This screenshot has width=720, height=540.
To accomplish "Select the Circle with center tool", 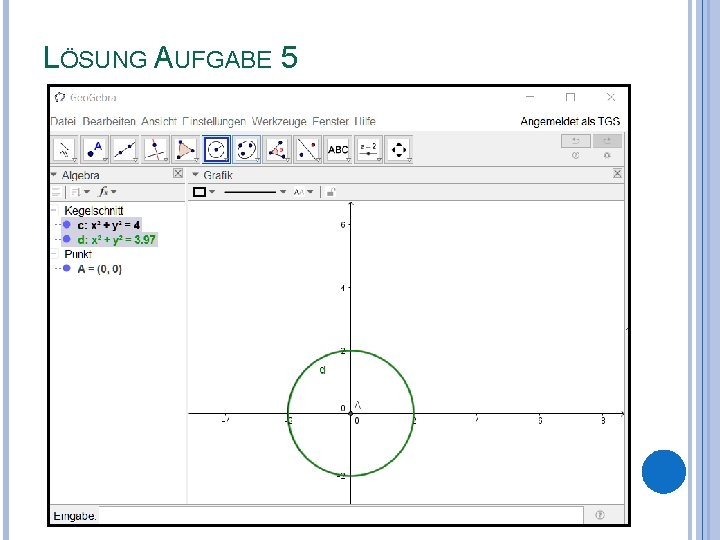I will click(216, 149).
